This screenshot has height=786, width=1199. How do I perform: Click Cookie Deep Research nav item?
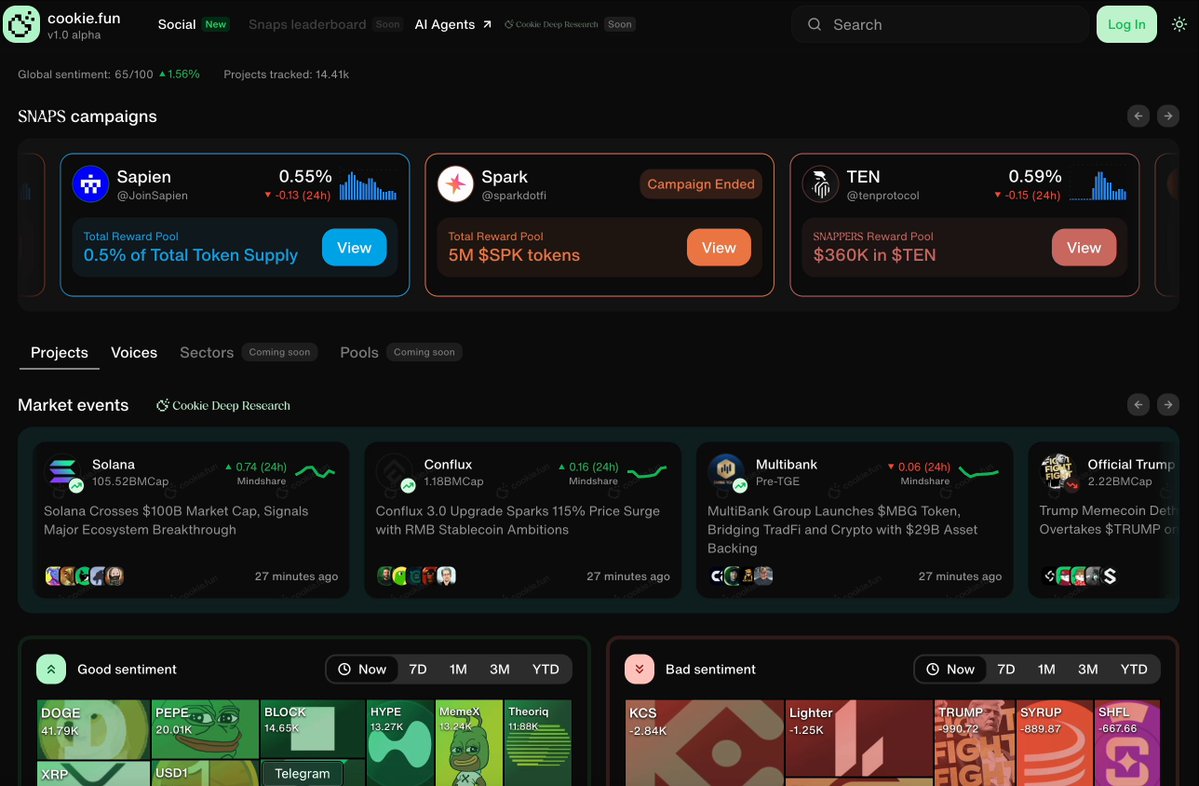click(x=551, y=24)
